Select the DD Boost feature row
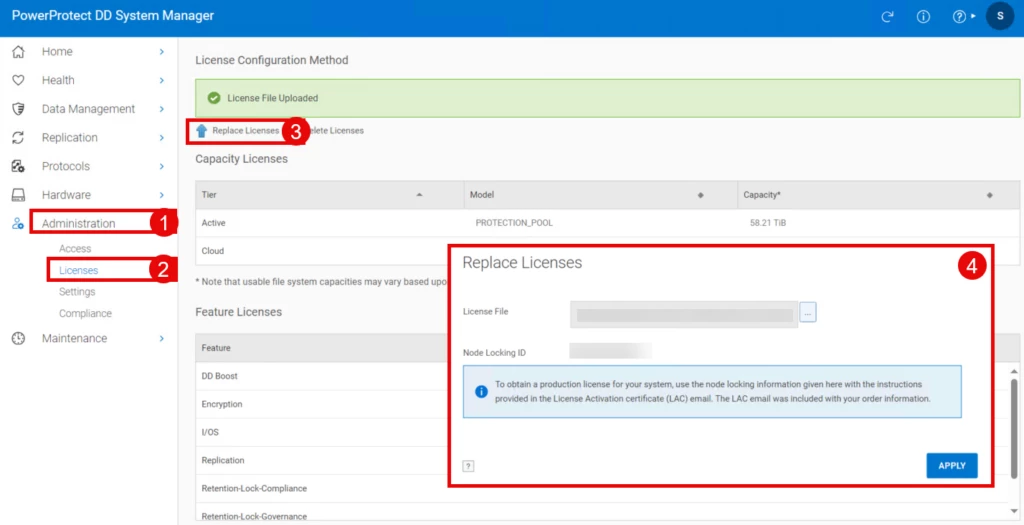 321,376
